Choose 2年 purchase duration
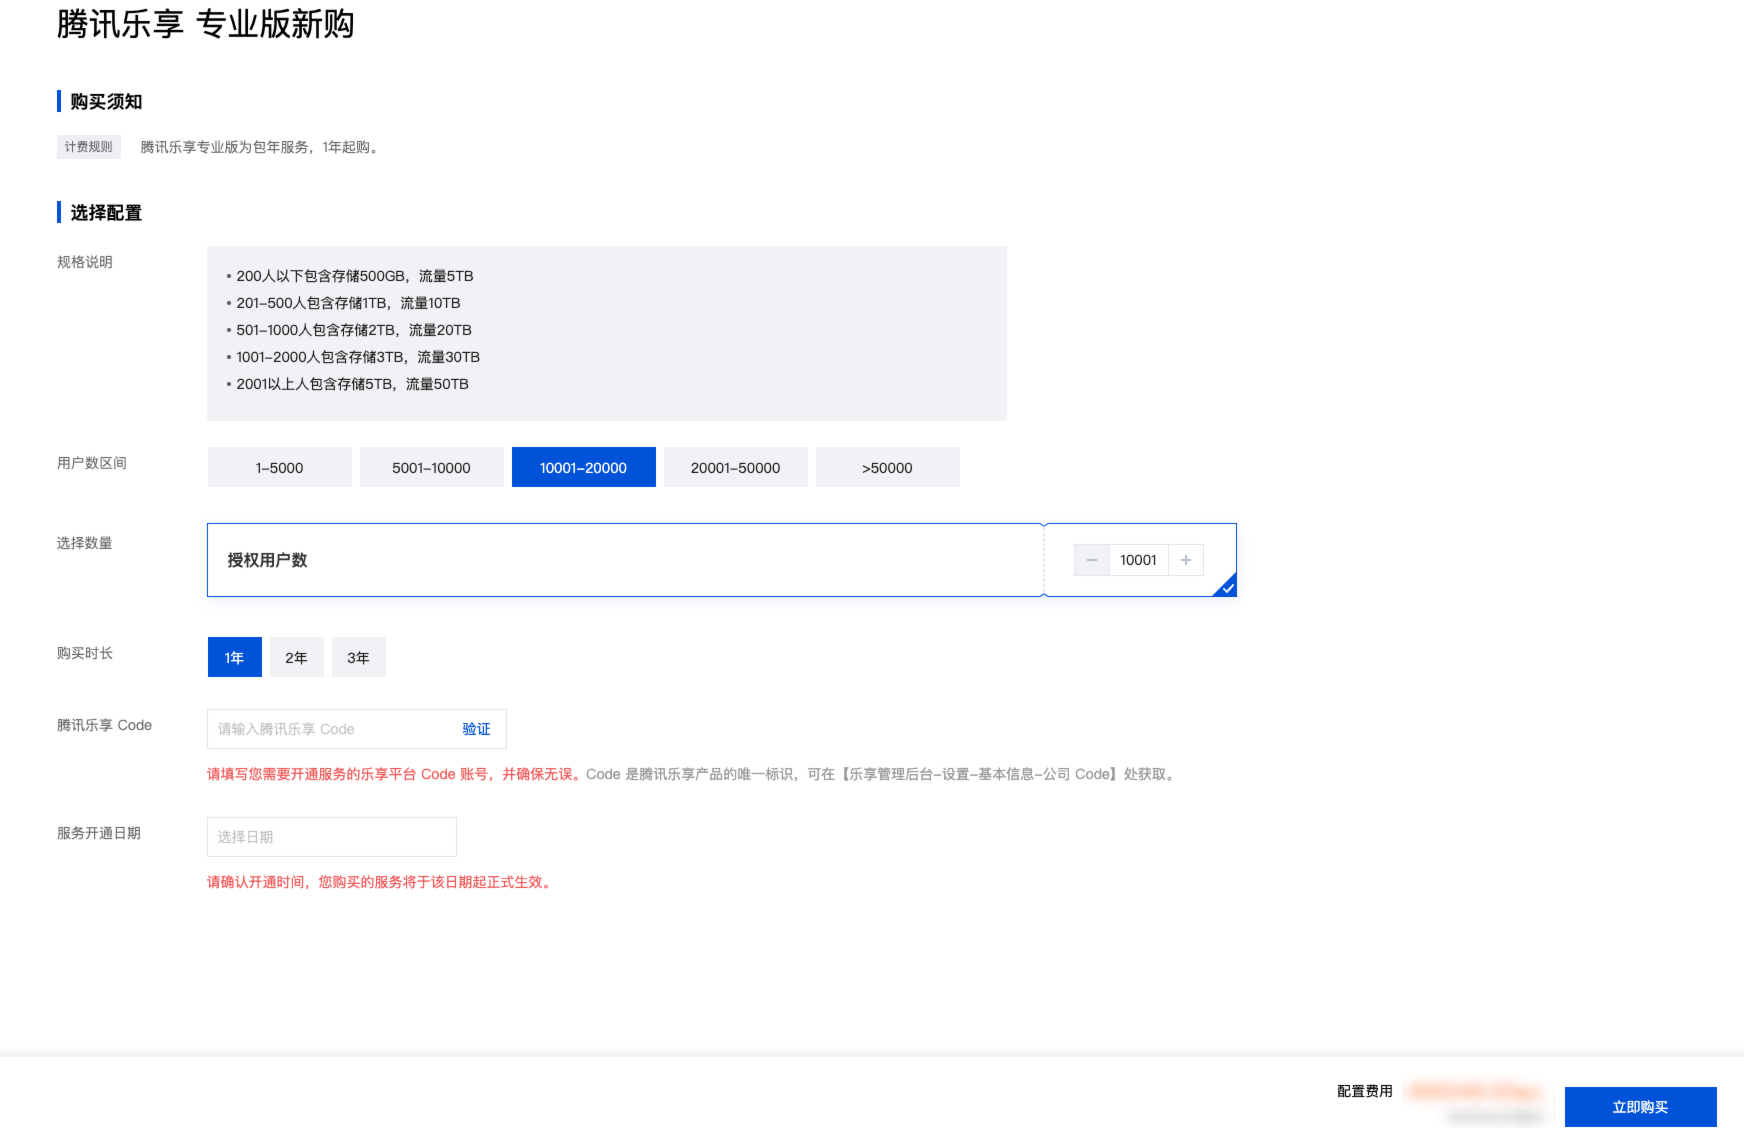This screenshot has width=1744, height=1136. 297,657
